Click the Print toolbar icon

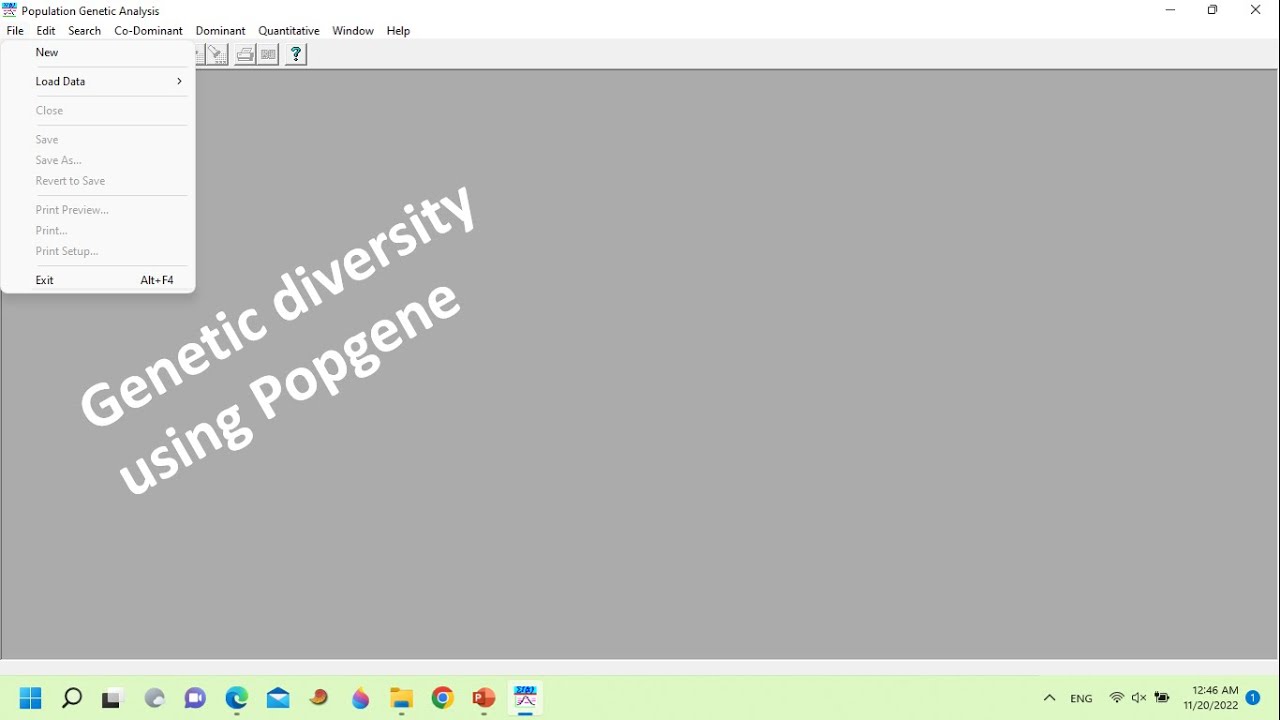(x=245, y=54)
